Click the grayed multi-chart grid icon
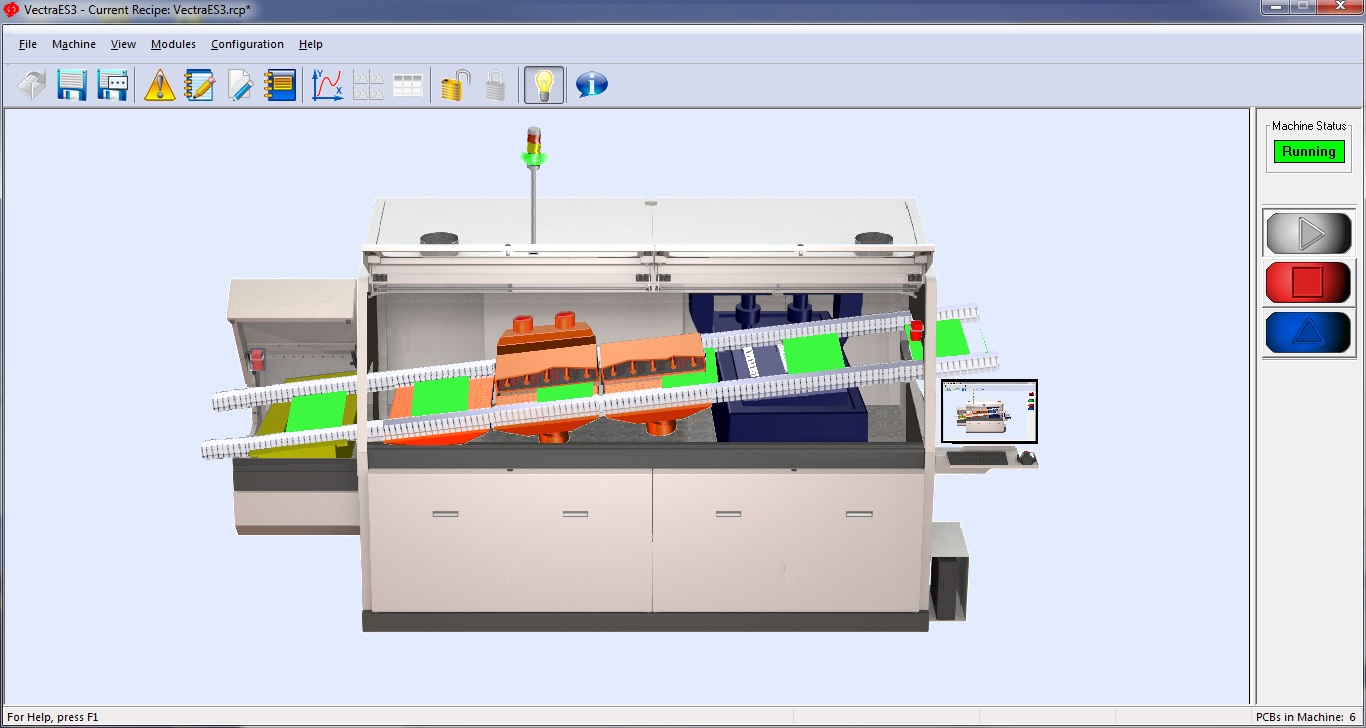The image size is (1366, 728). pyautogui.click(x=368, y=85)
